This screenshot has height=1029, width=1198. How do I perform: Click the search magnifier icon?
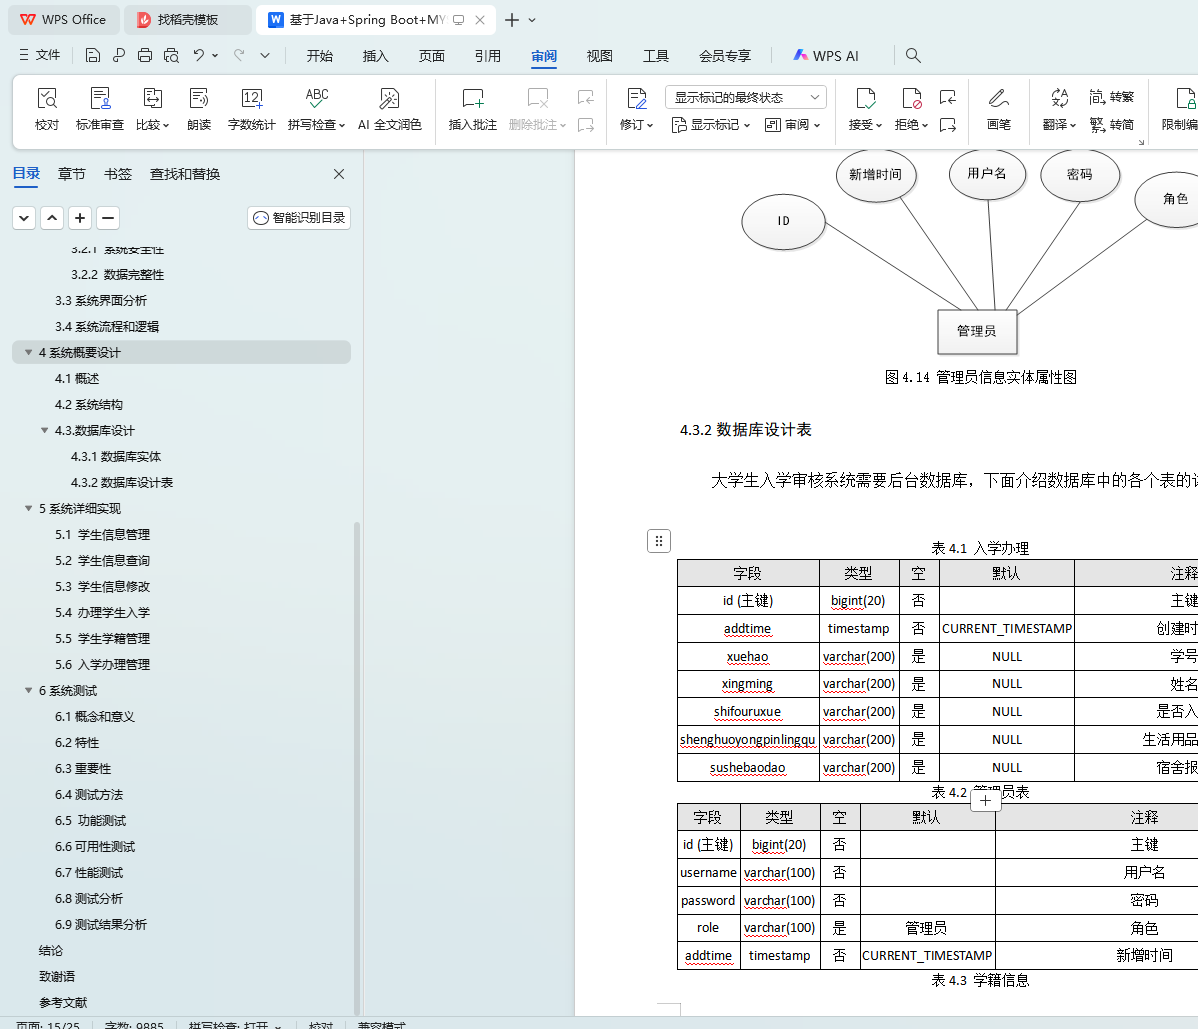tap(912, 55)
